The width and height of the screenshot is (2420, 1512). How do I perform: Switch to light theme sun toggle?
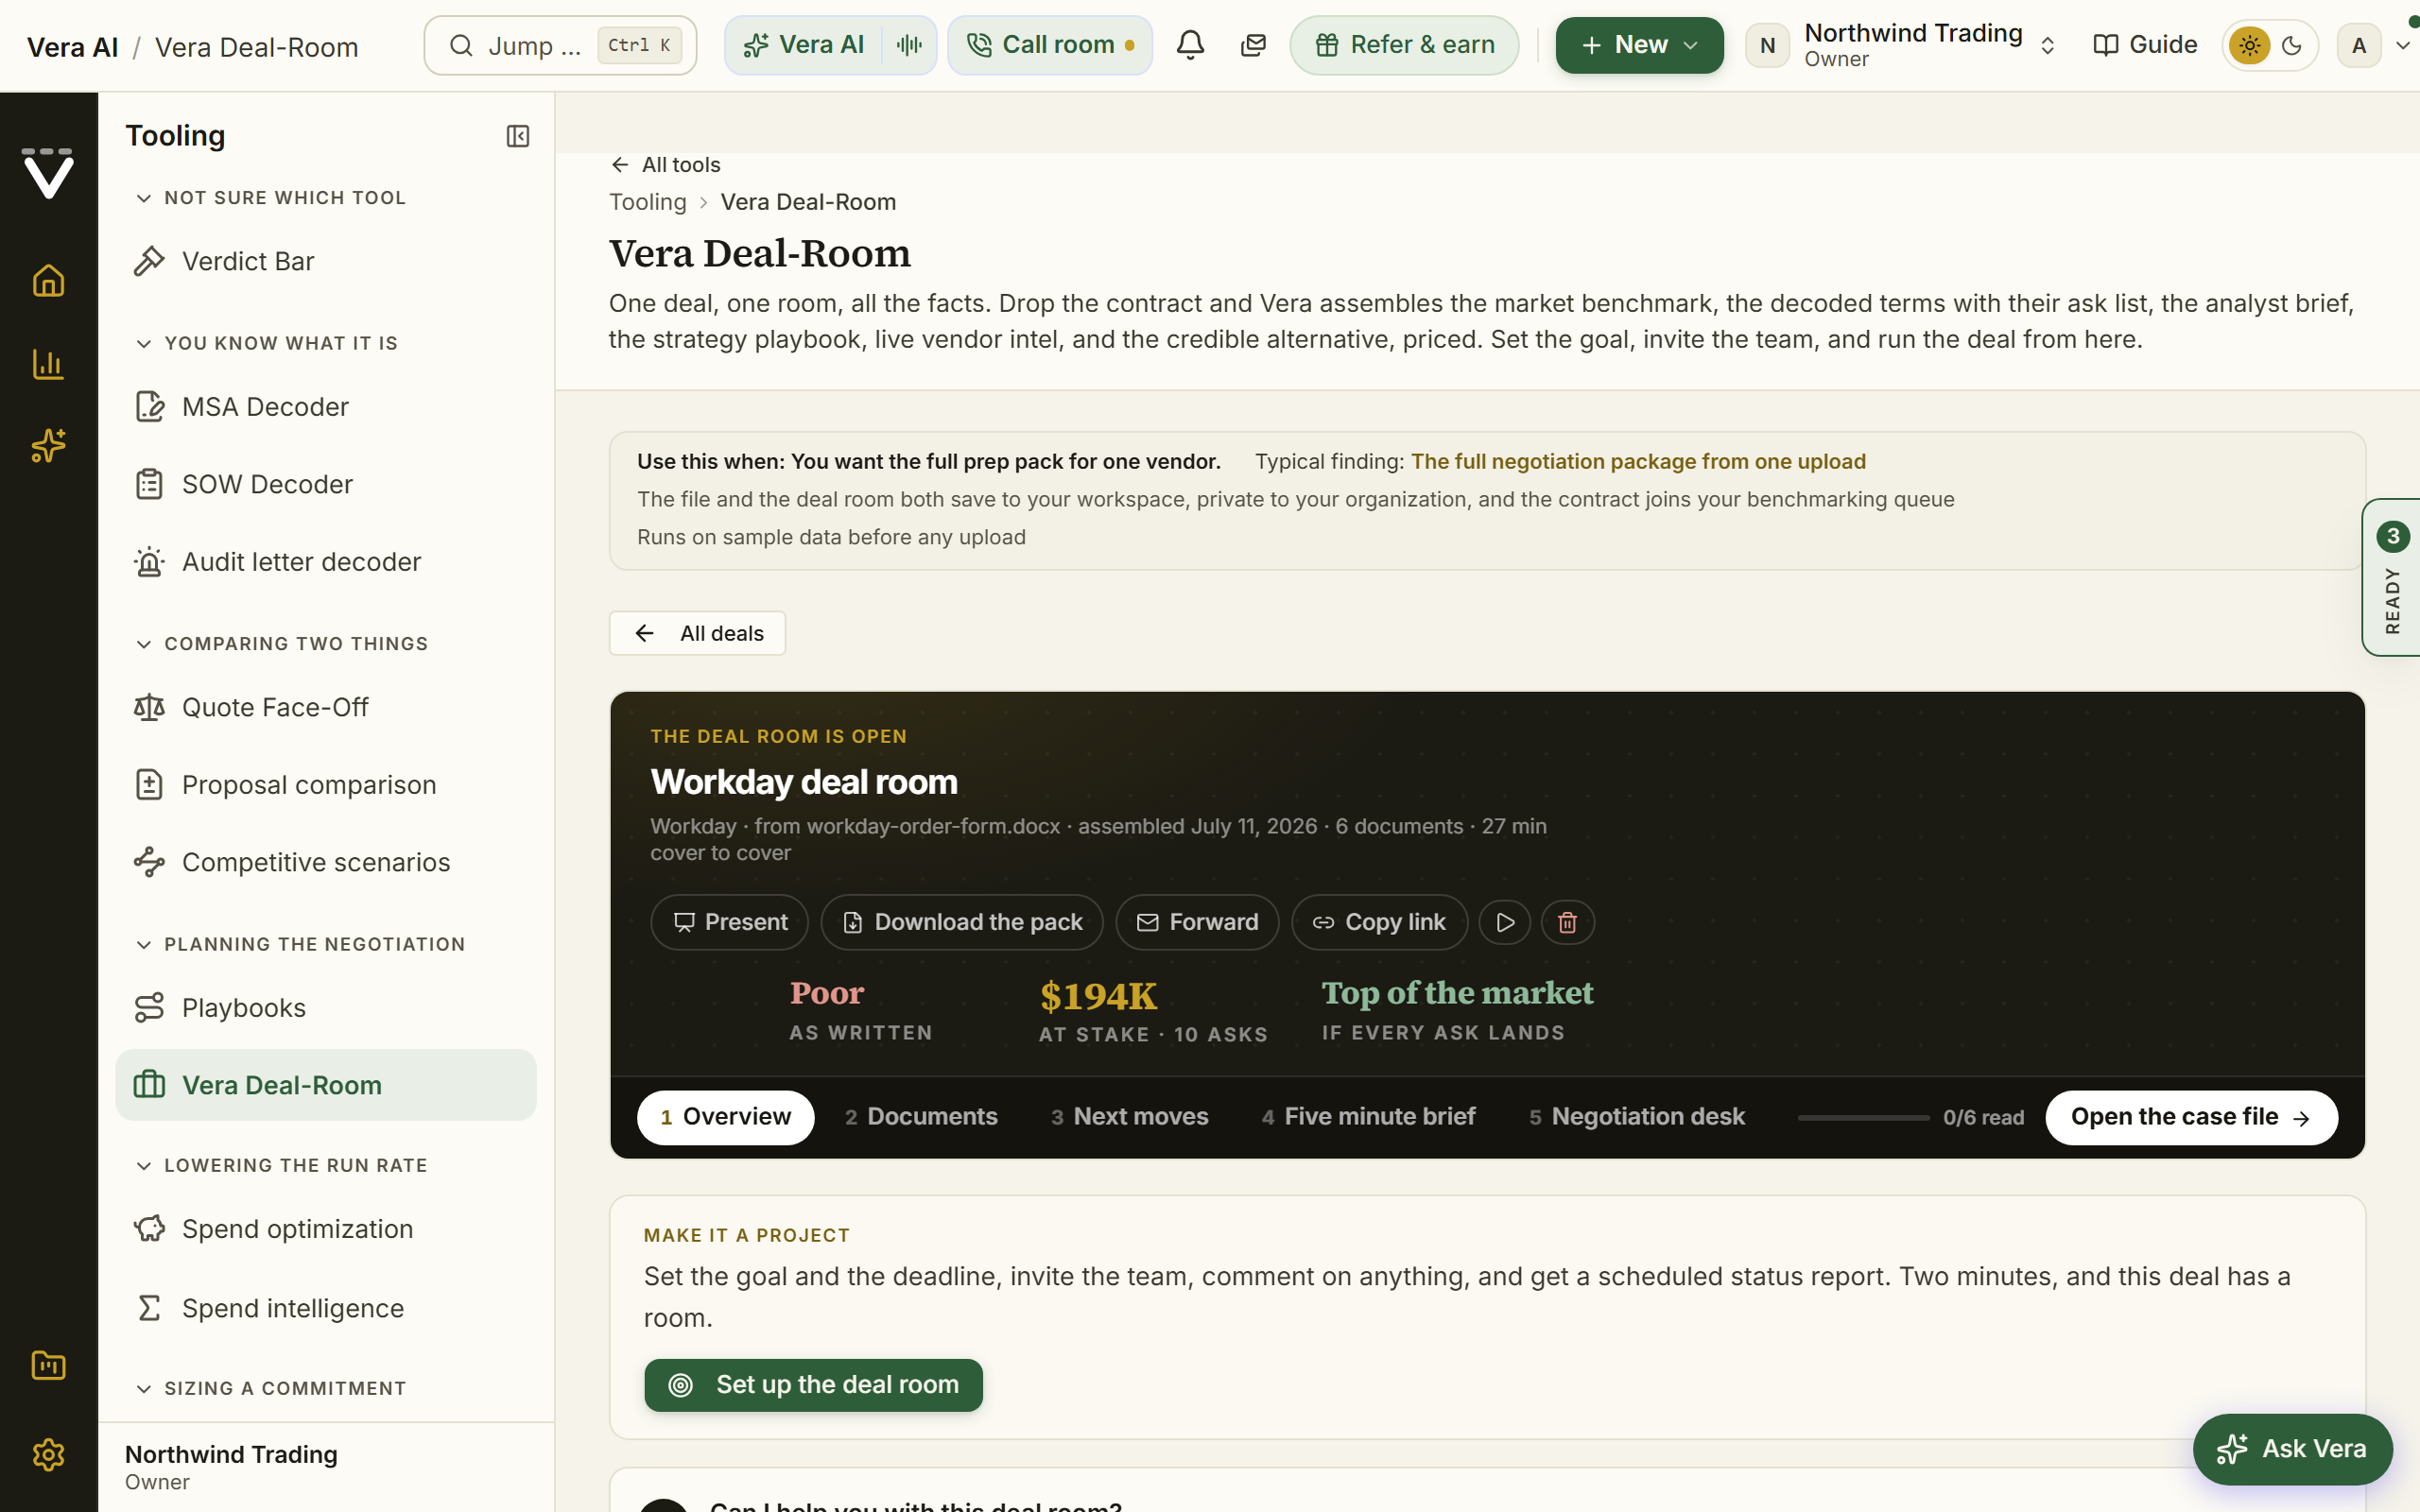pyautogui.click(x=2250, y=45)
